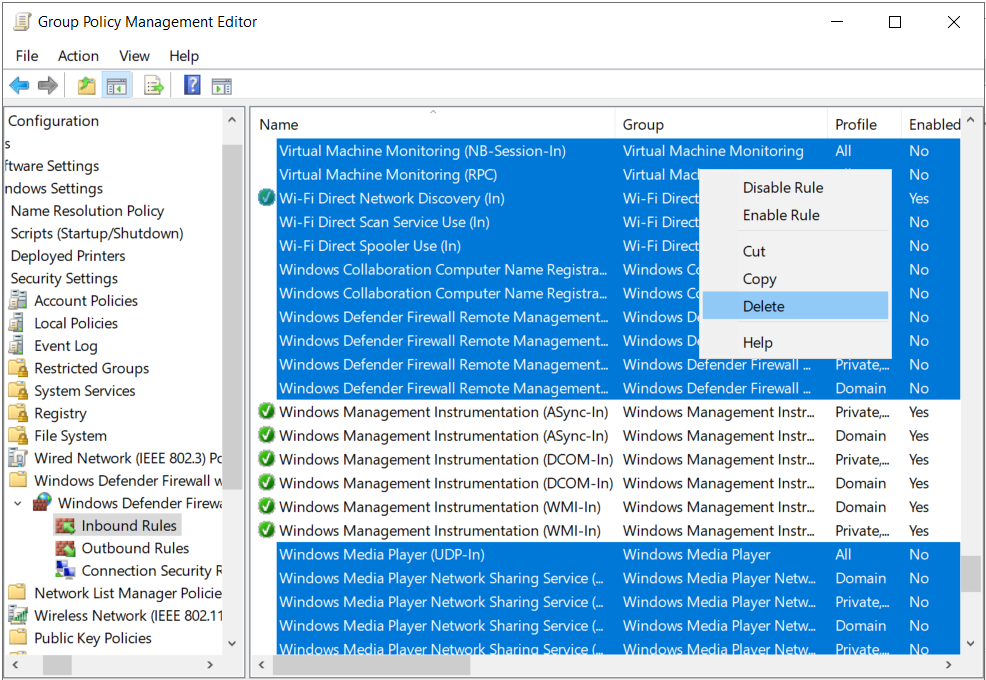Toggle the Show/Hide Console Tree icon

pyautogui.click(x=116, y=86)
